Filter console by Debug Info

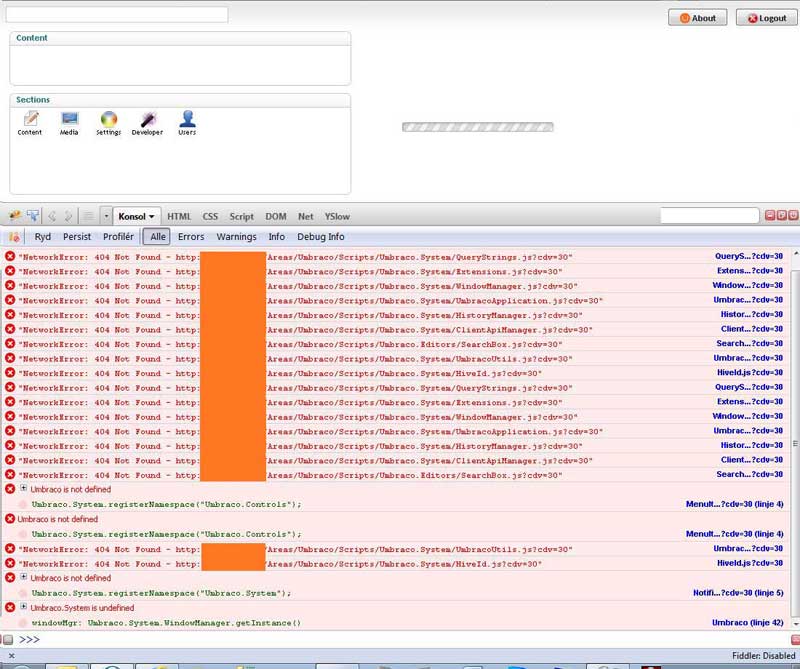[x=320, y=237]
